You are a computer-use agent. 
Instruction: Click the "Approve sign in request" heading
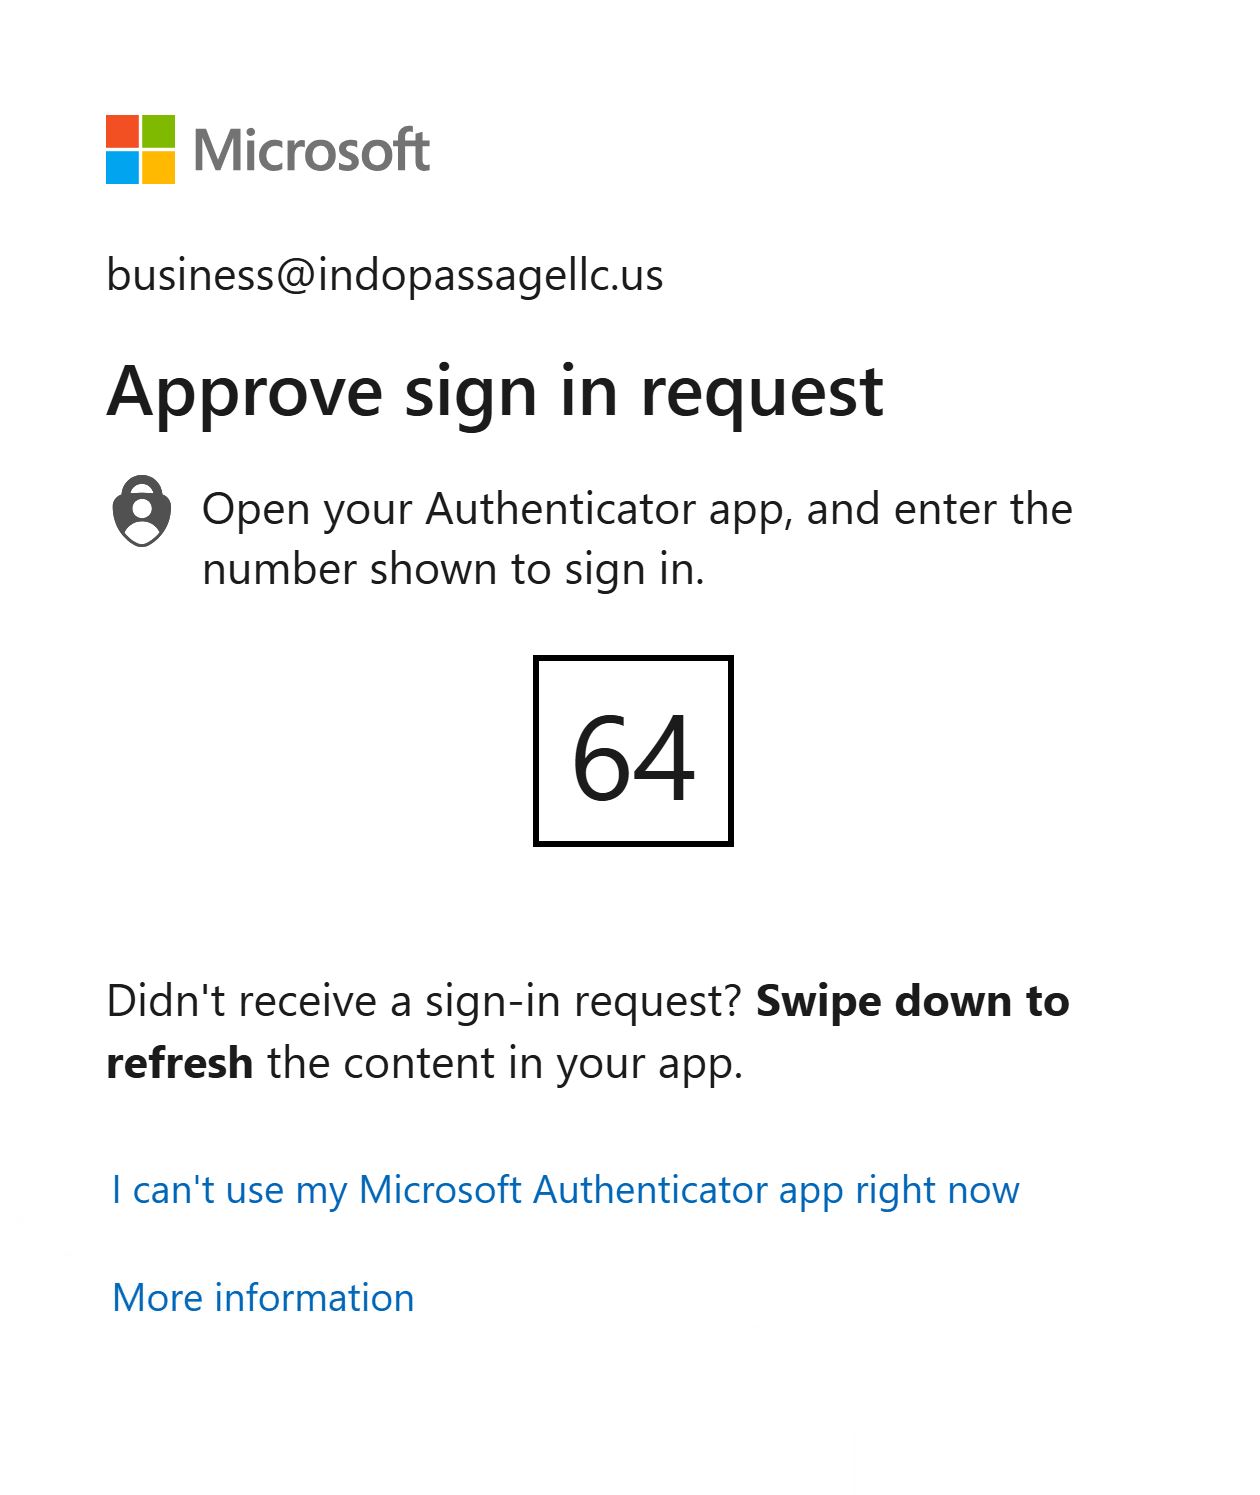[x=495, y=391]
